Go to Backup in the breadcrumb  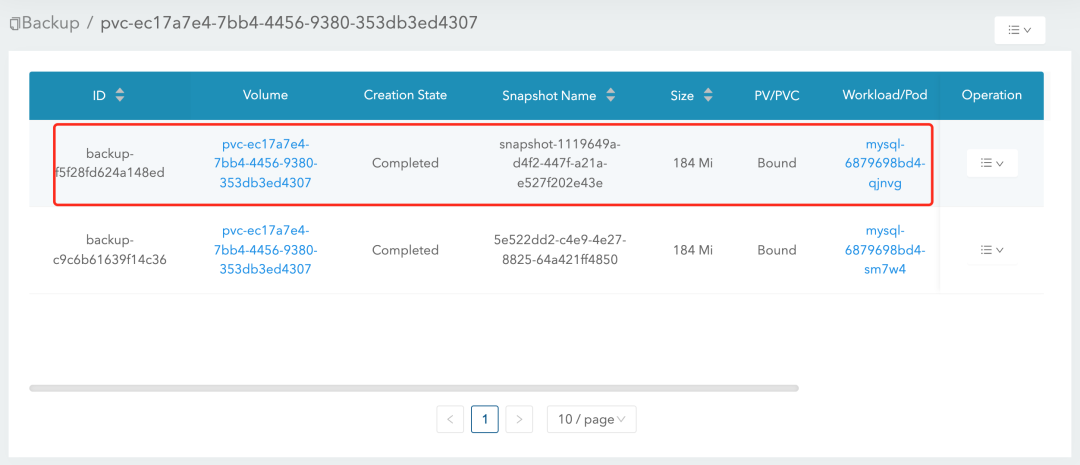point(50,23)
